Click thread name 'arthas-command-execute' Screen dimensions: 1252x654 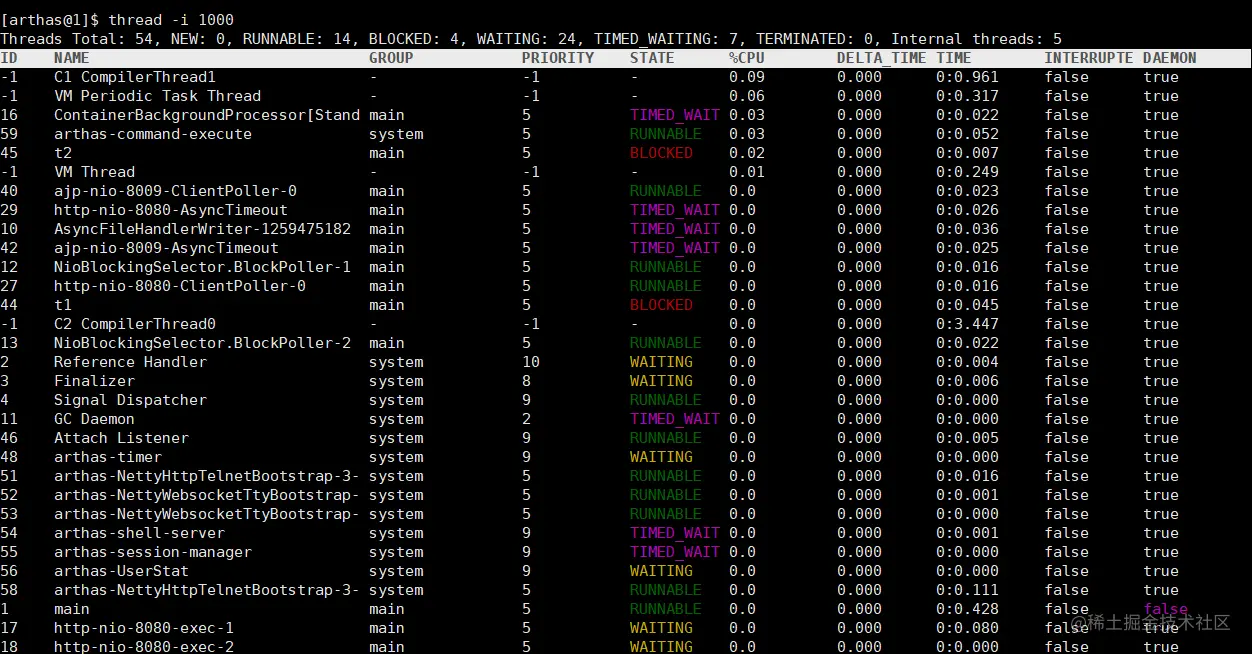coord(153,133)
